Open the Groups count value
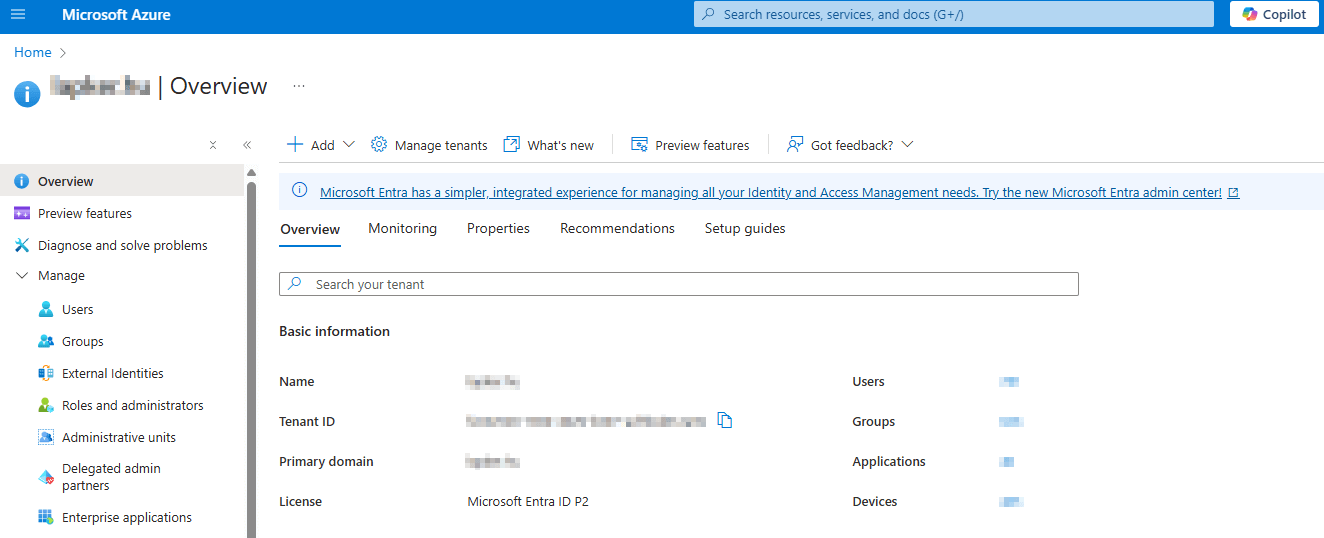Viewport: 1324px width, 538px height. pos(1011,421)
